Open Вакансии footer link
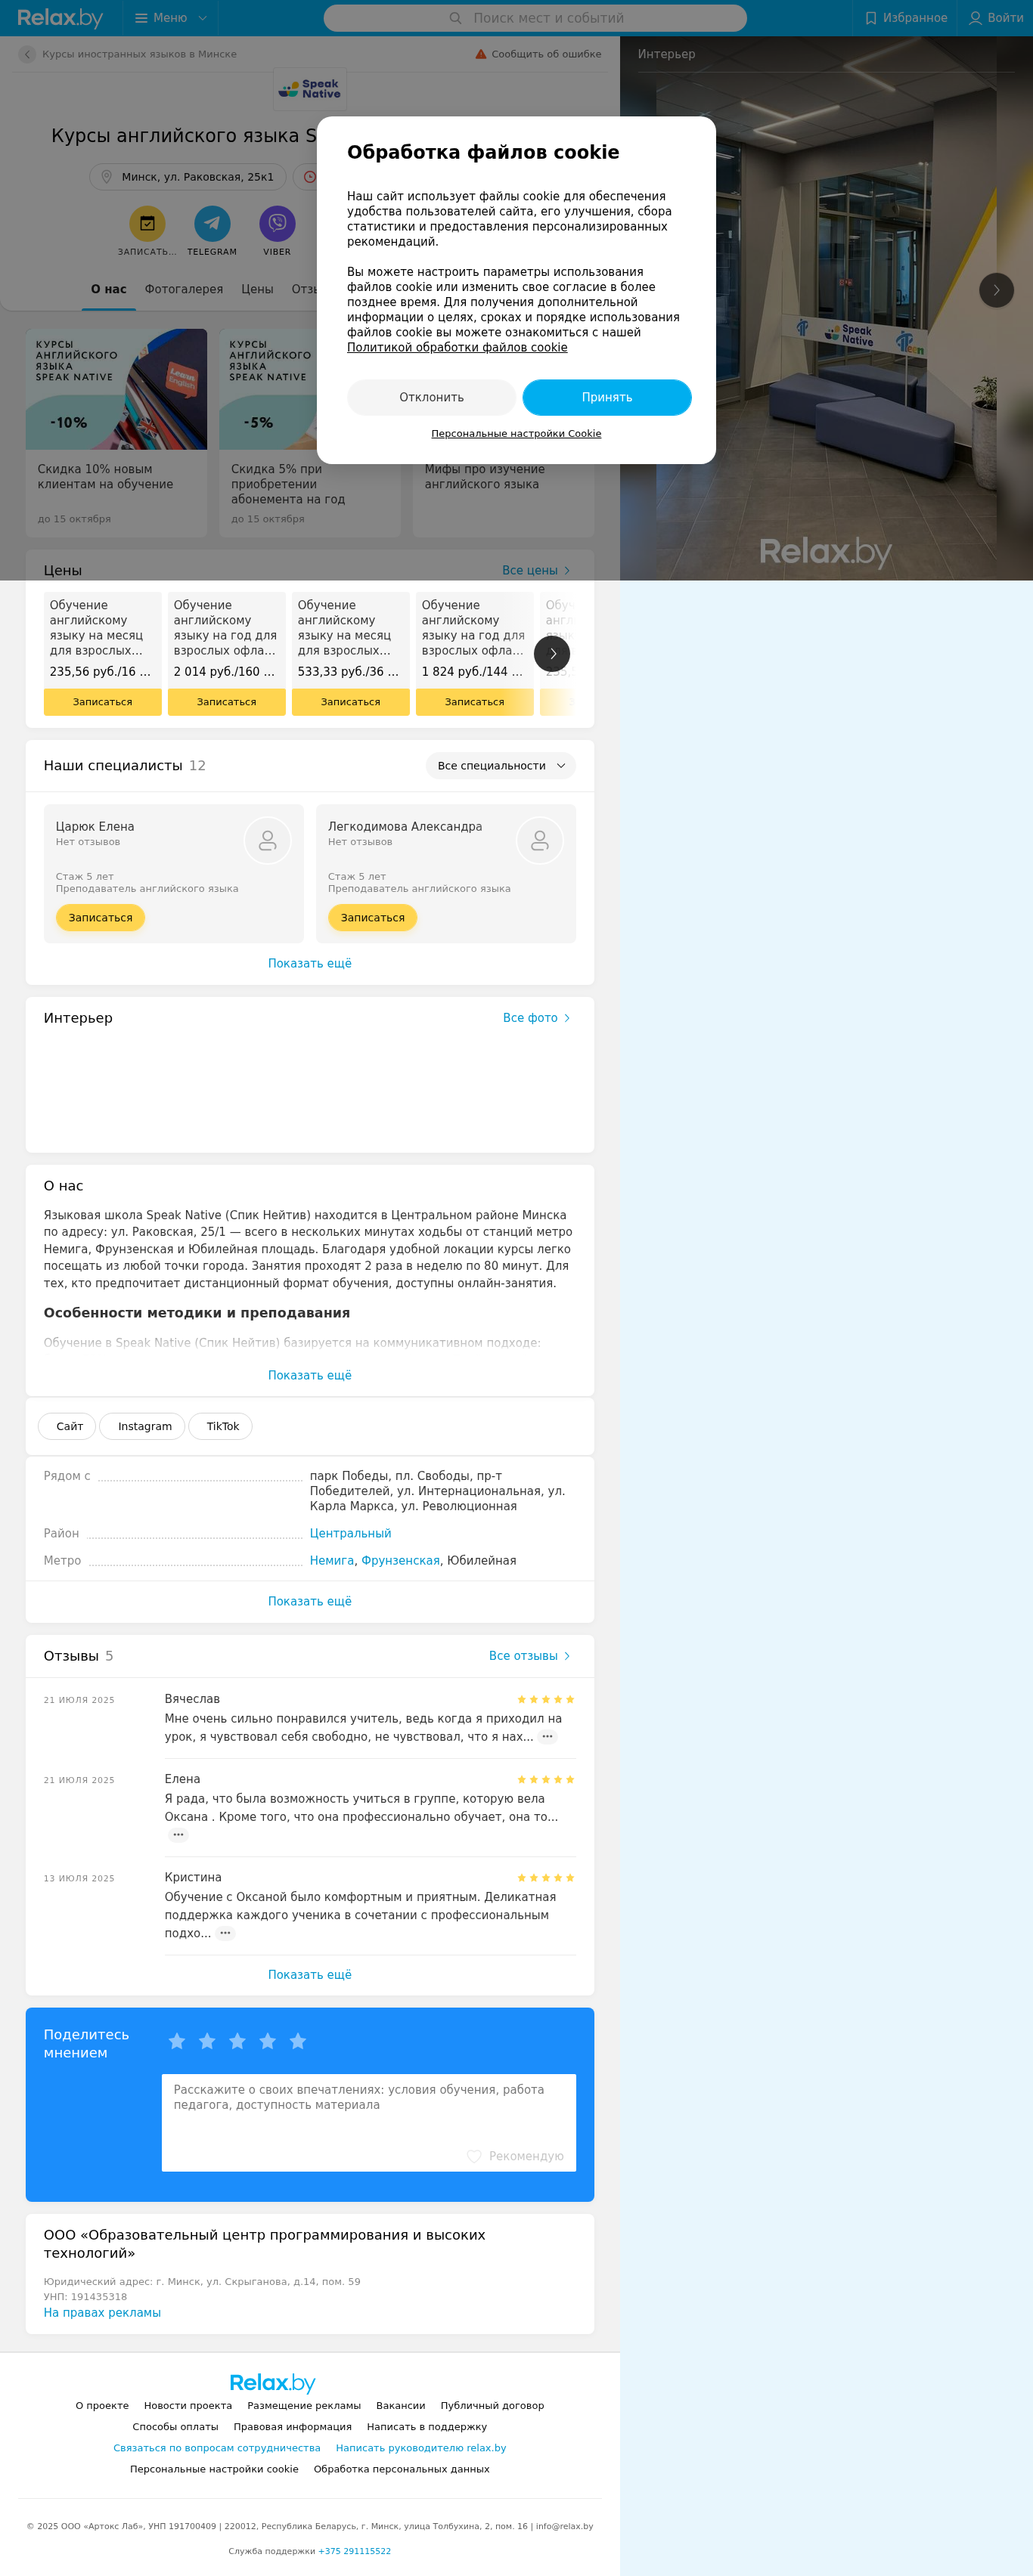1033x2576 pixels. click(x=400, y=2406)
